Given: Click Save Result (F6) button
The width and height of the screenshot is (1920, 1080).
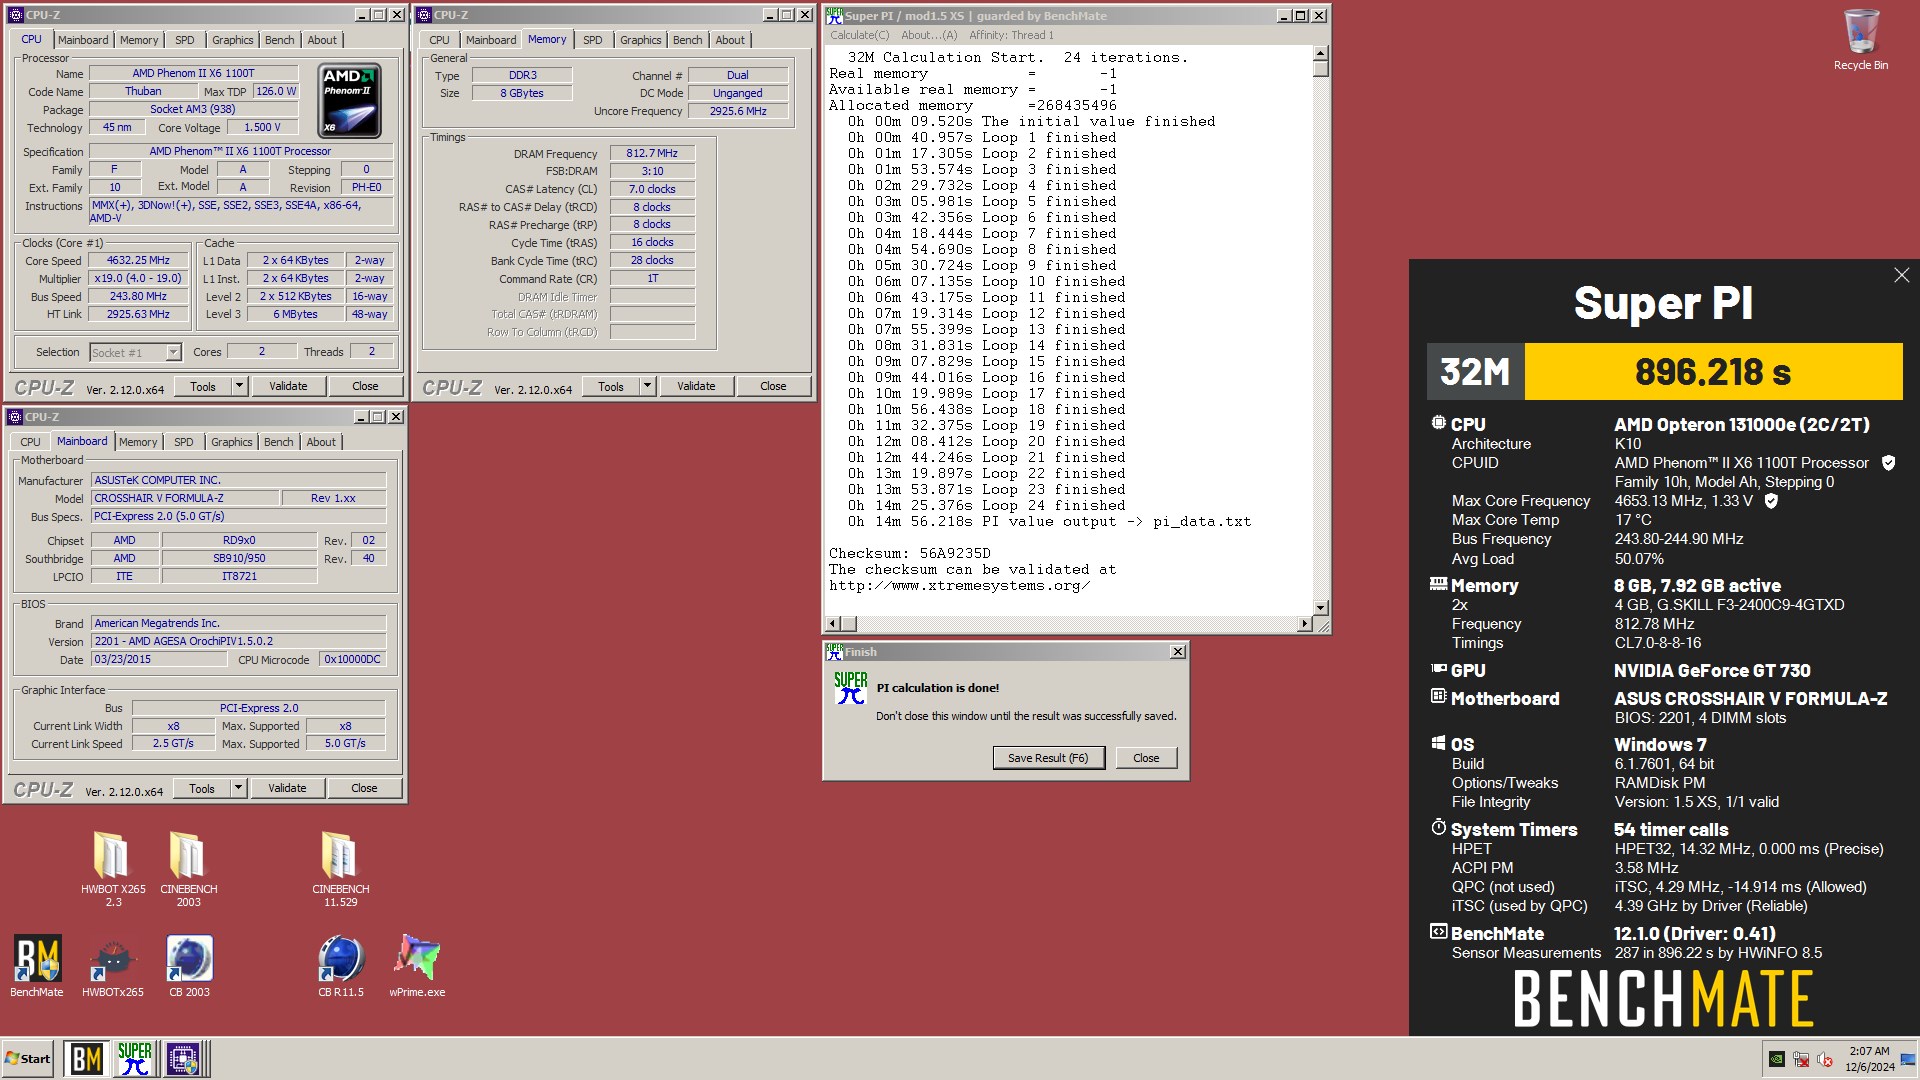Looking at the screenshot, I should click(x=1048, y=758).
